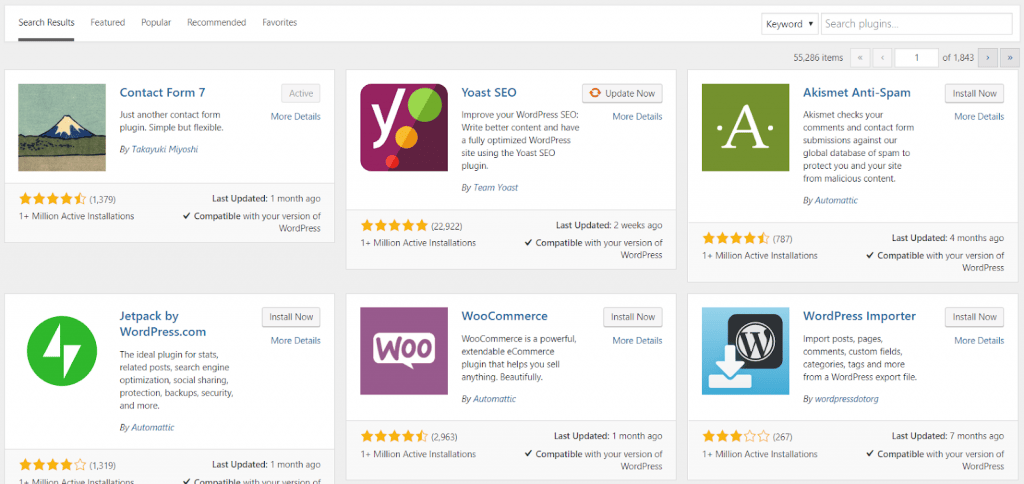This screenshot has height=484, width=1024.
Task: Install WooCommerce plugin
Action: click(x=633, y=317)
